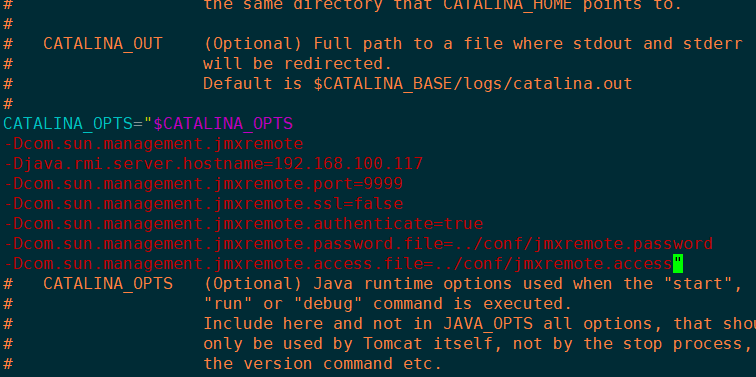Image resolution: width=756 pixels, height=377 pixels.
Task: Select the jmxremote.port=9999 line
Action: tap(203, 184)
